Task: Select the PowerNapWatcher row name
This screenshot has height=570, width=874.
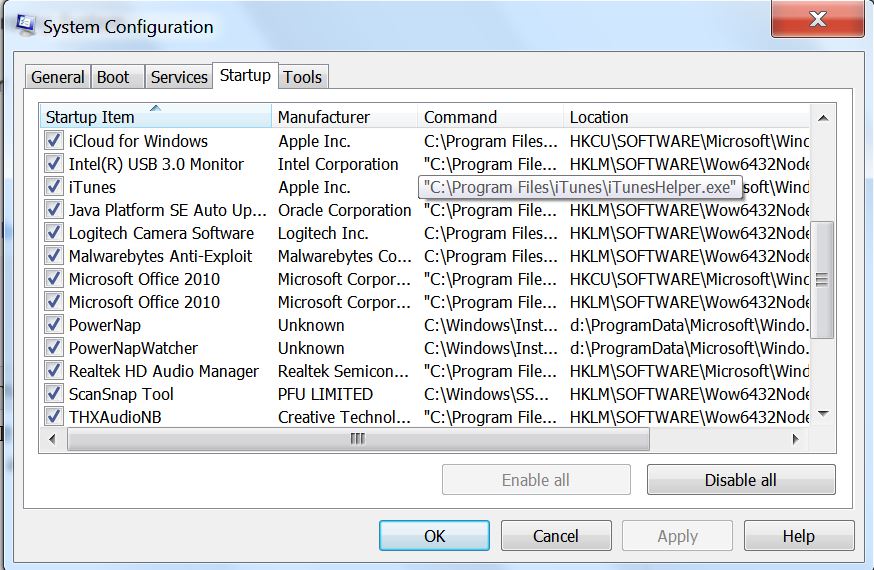Action: (133, 348)
